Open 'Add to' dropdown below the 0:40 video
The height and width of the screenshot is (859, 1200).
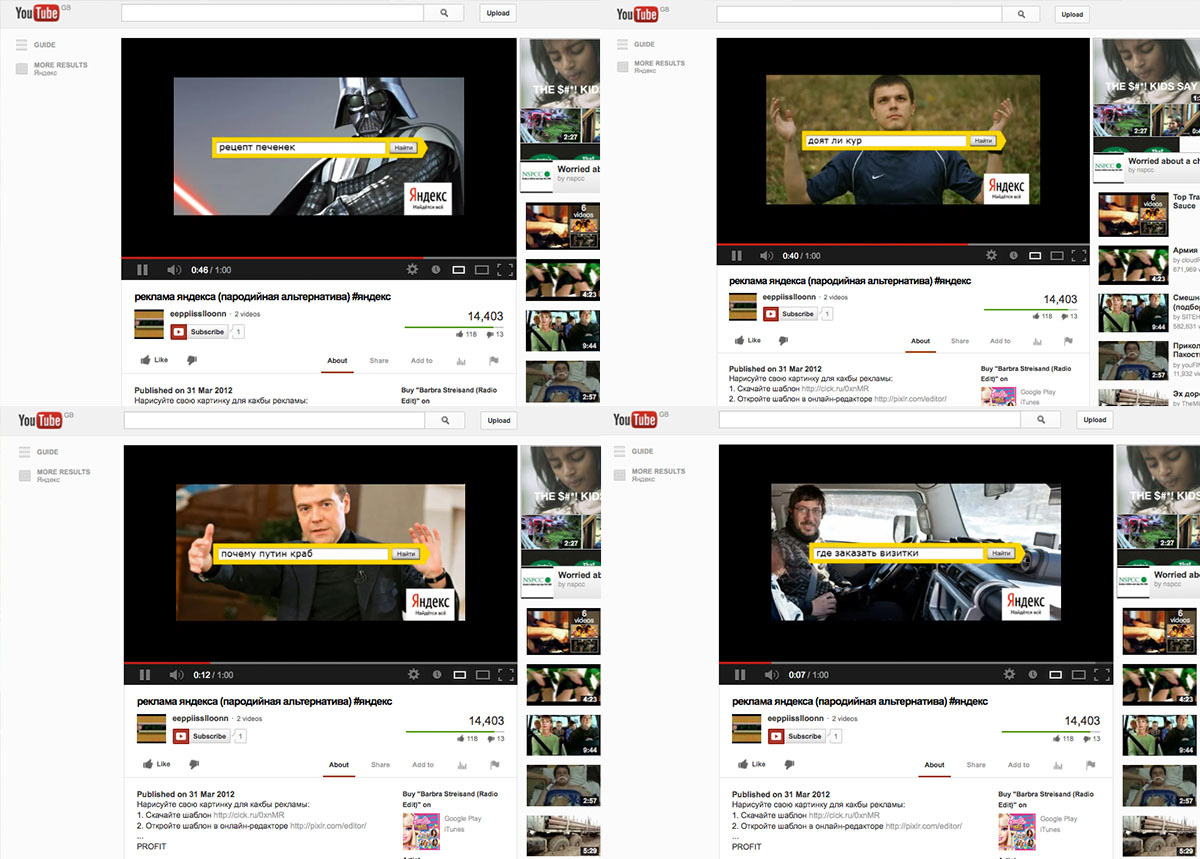coord(1000,341)
